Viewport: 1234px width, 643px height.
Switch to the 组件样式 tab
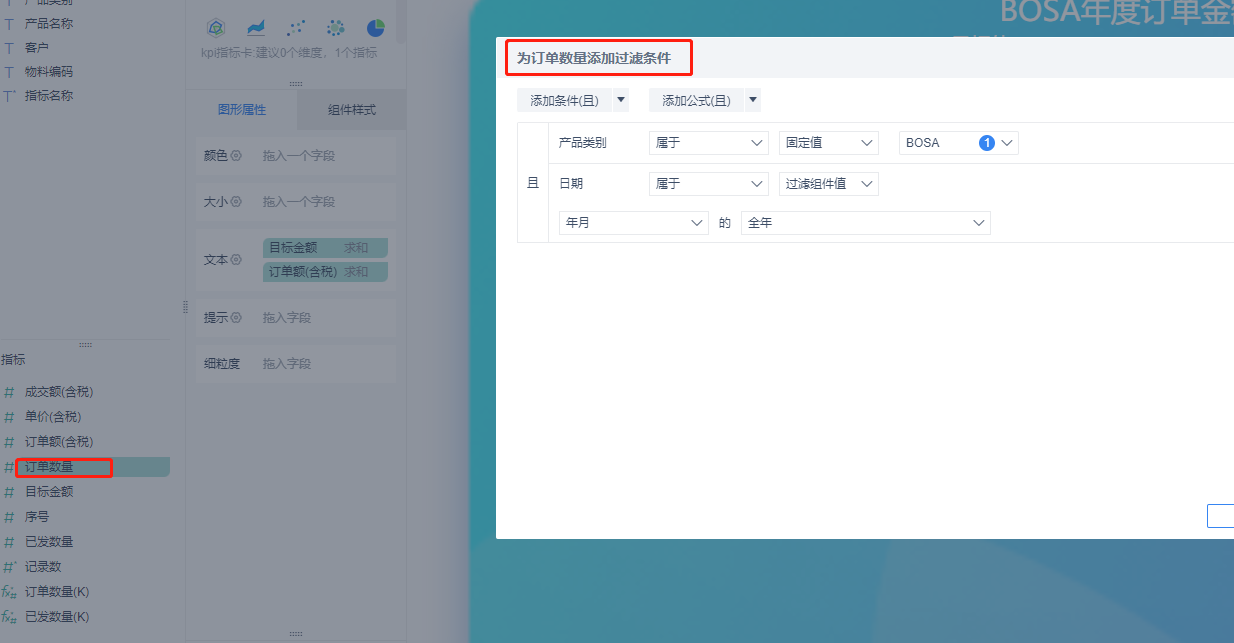pyautogui.click(x=352, y=110)
